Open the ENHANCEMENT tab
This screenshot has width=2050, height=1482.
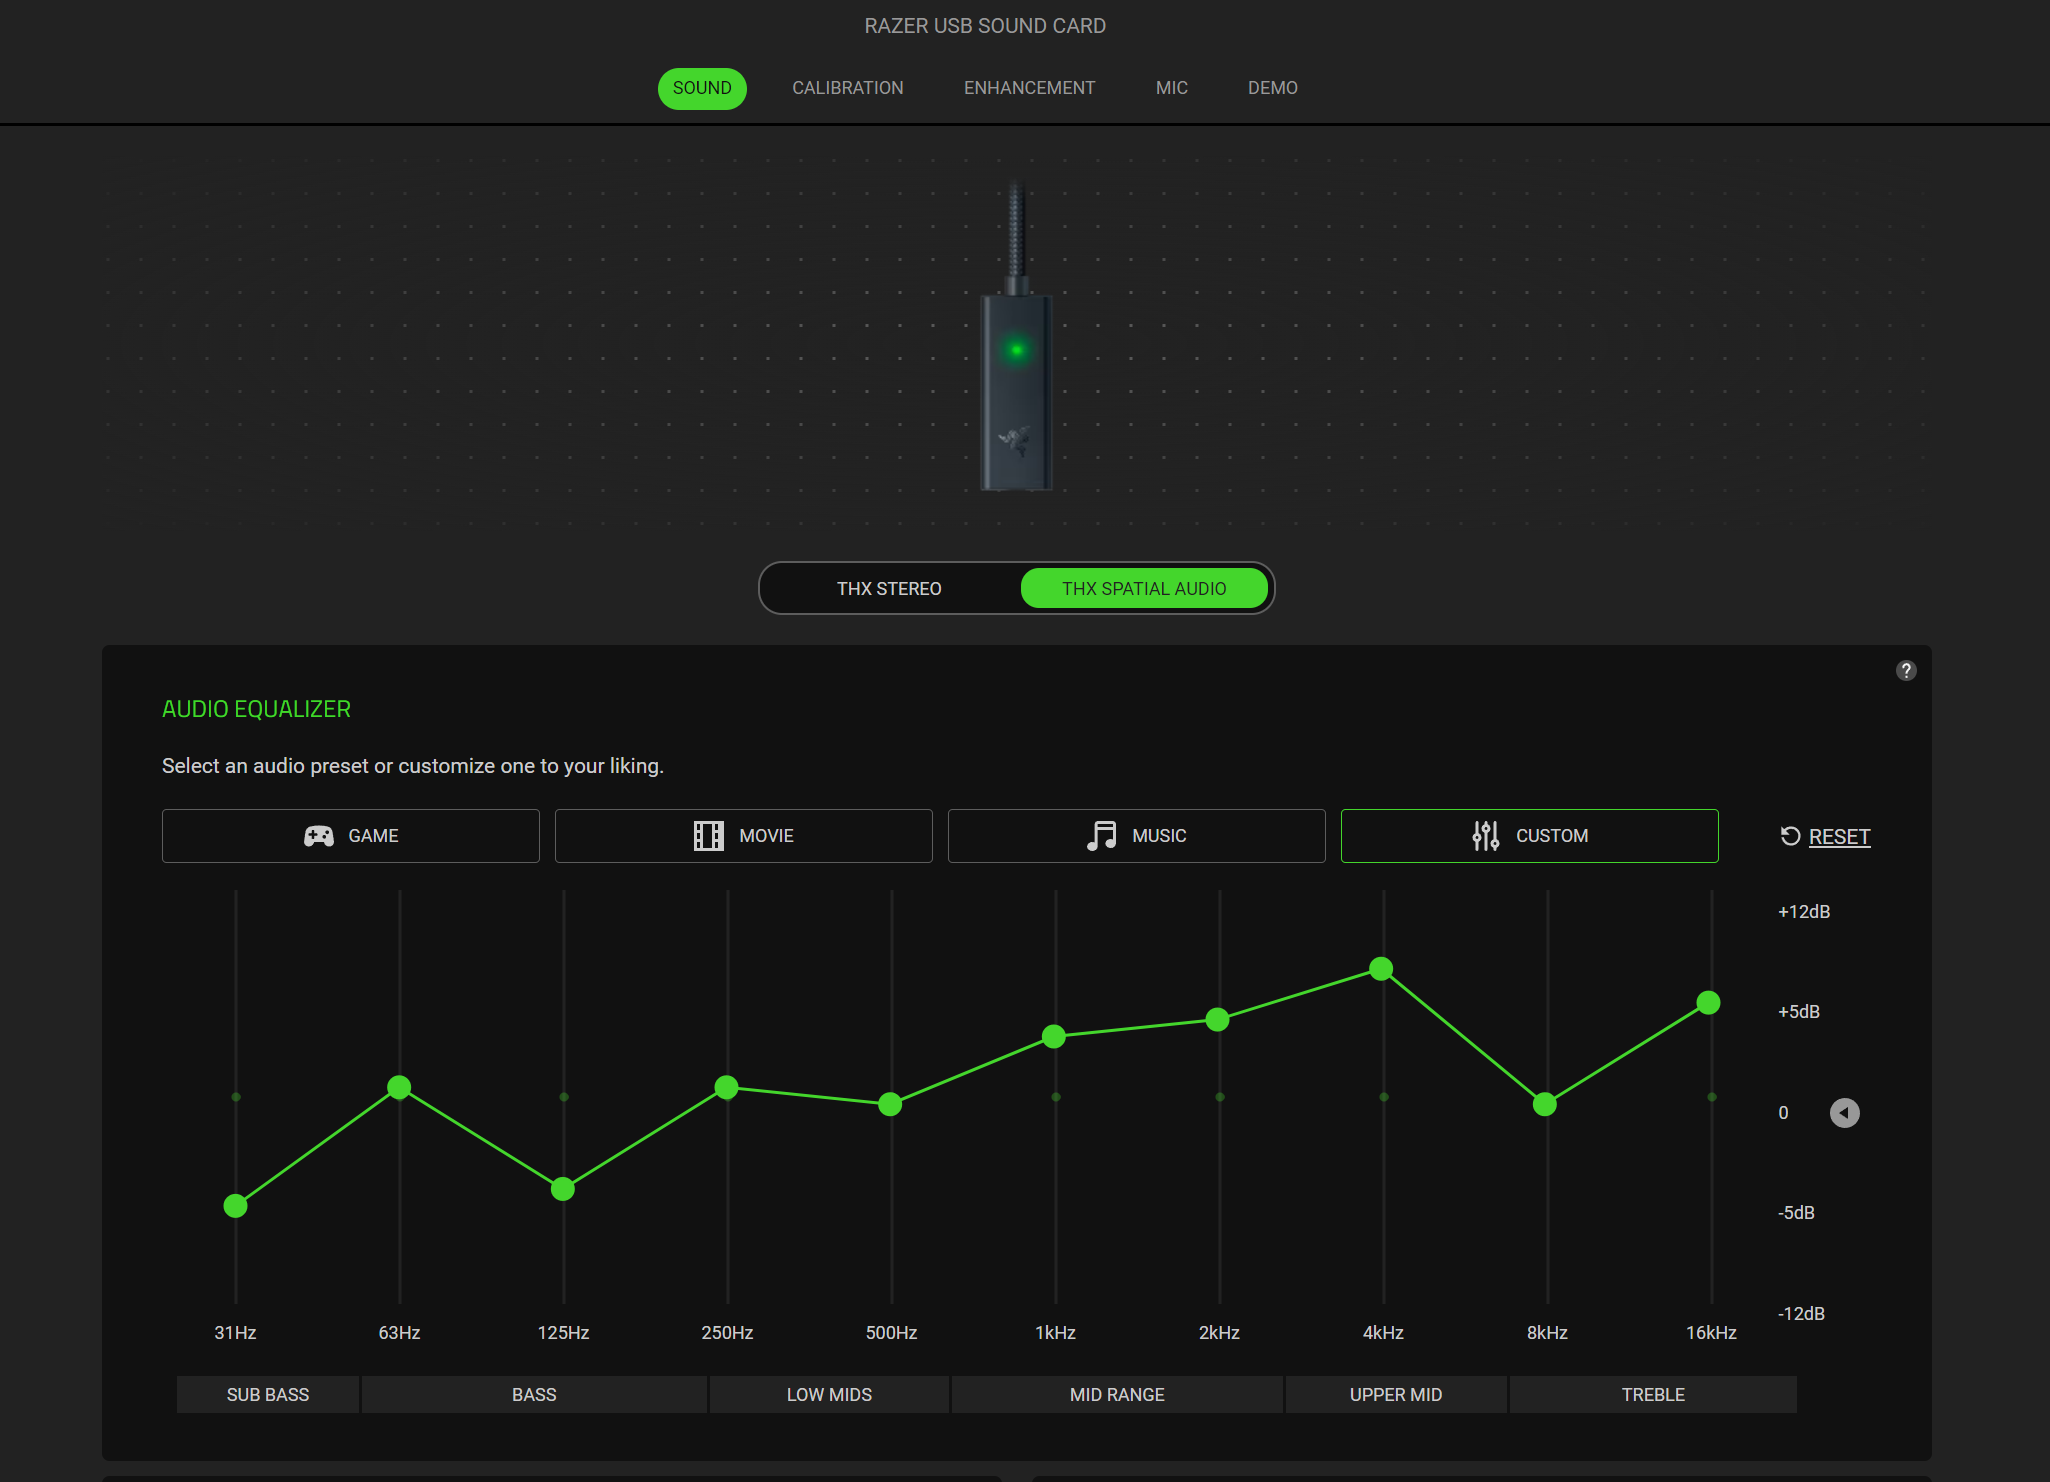click(1029, 88)
